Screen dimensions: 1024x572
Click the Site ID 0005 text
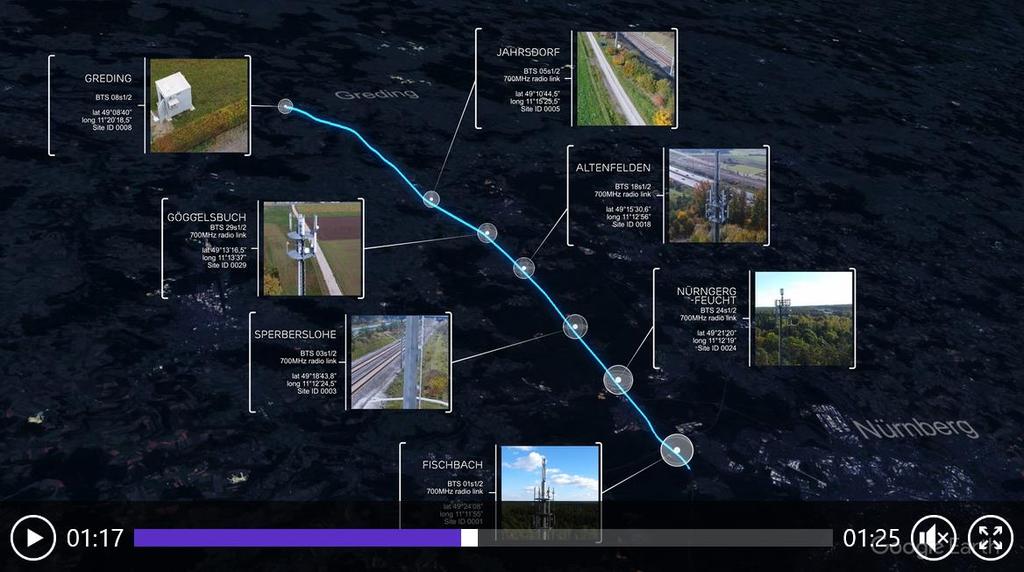pos(540,109)
